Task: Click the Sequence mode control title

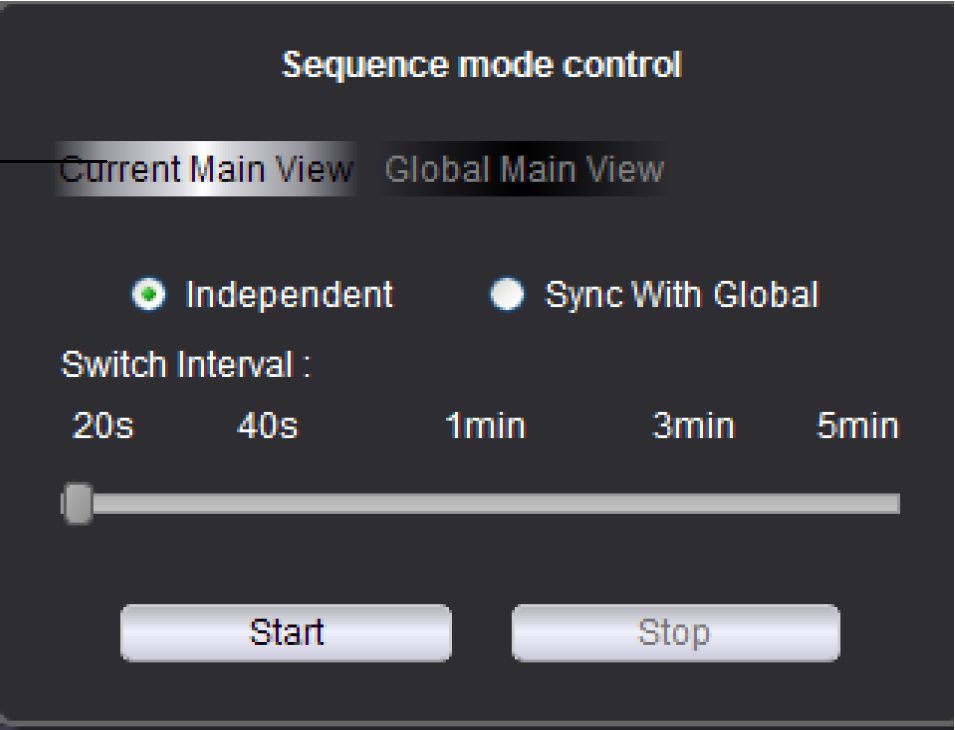Action: pyautogui.click(x=481, y=66)
